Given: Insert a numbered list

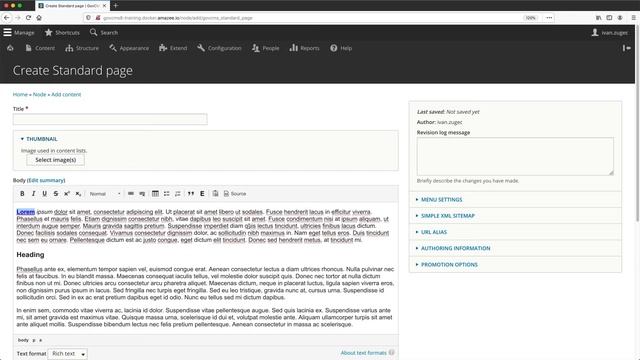Looking at the screenshot, I should click(x=178, y=193).
